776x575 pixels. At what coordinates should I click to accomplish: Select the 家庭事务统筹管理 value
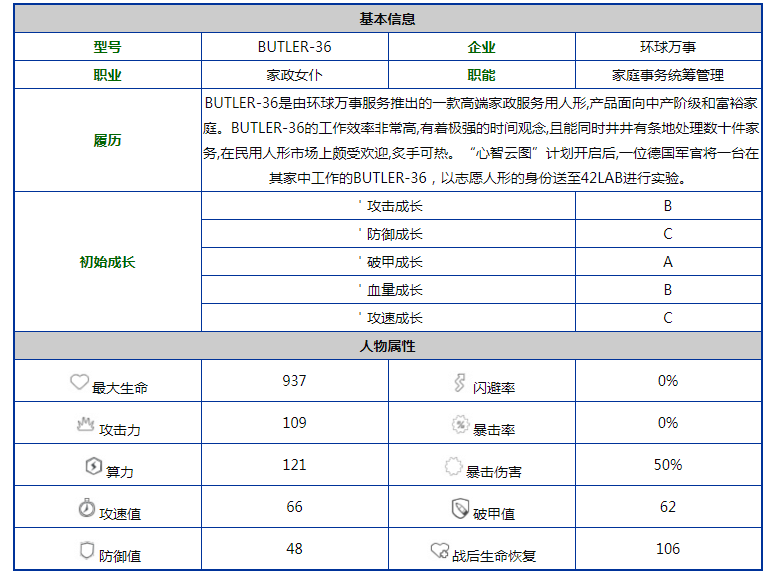click(x=668, y=75)
